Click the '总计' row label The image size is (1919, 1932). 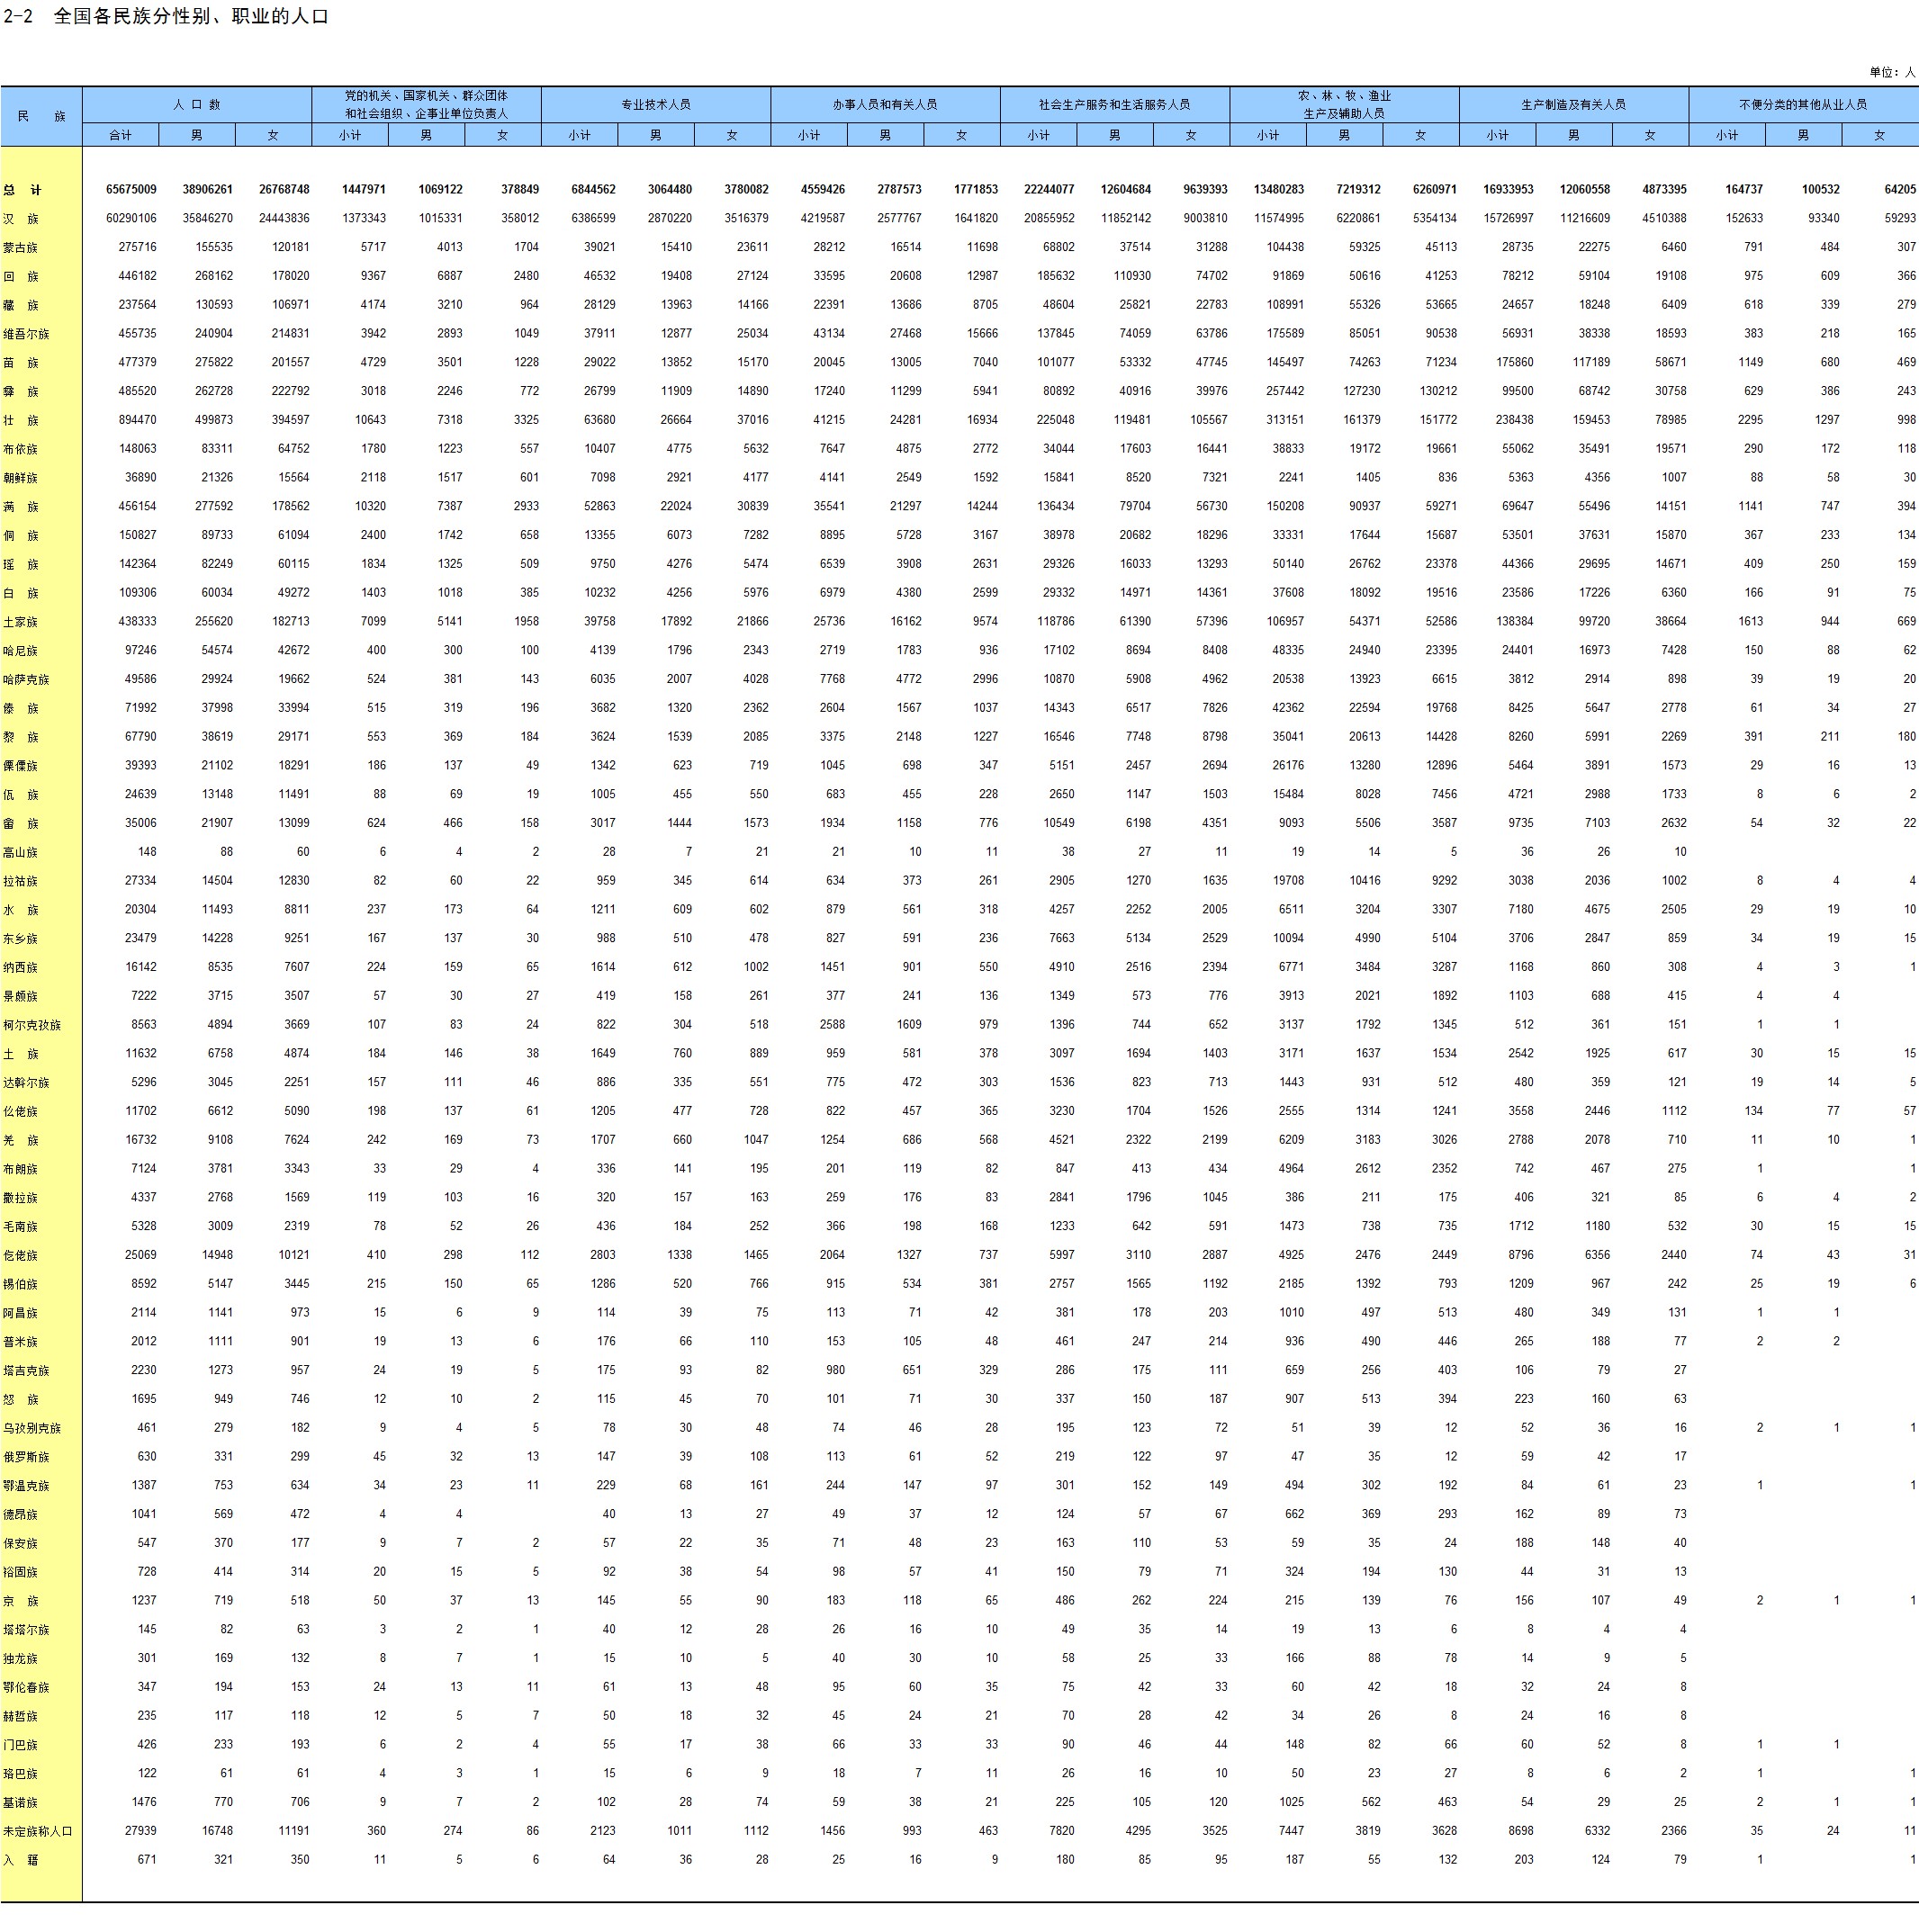(x=22, y=190)
